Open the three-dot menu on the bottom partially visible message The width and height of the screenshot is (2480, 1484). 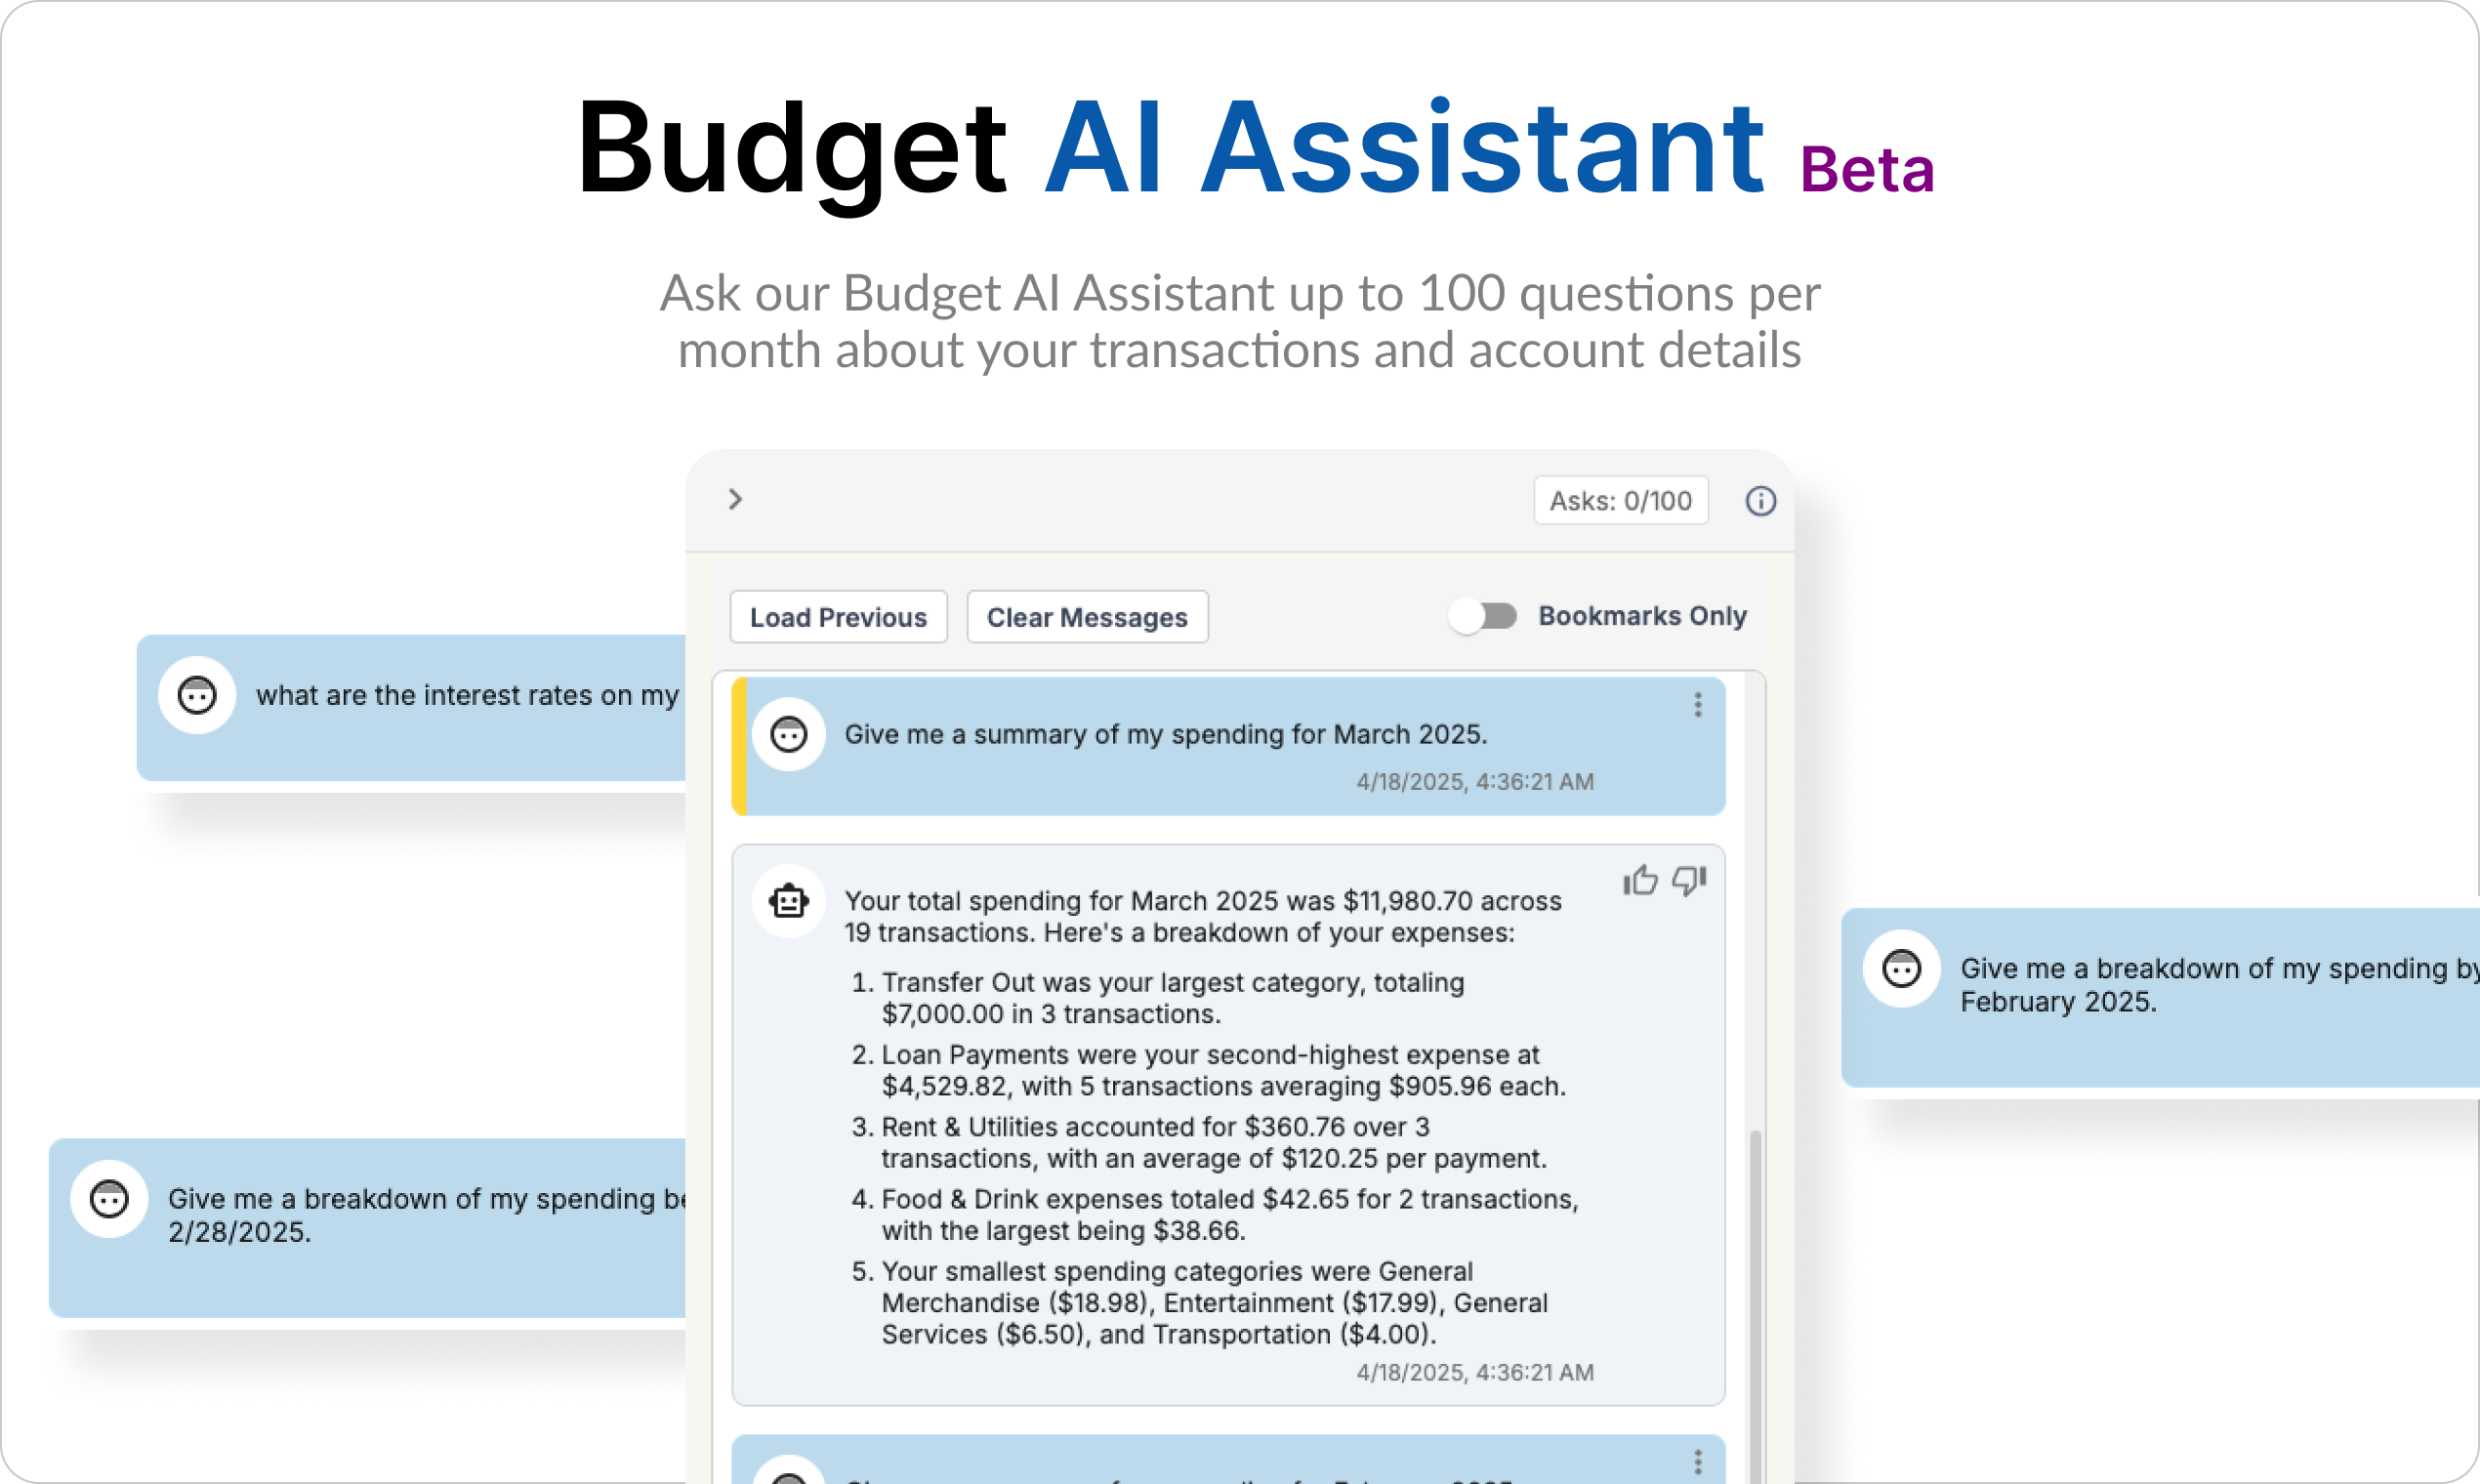1698,1462
